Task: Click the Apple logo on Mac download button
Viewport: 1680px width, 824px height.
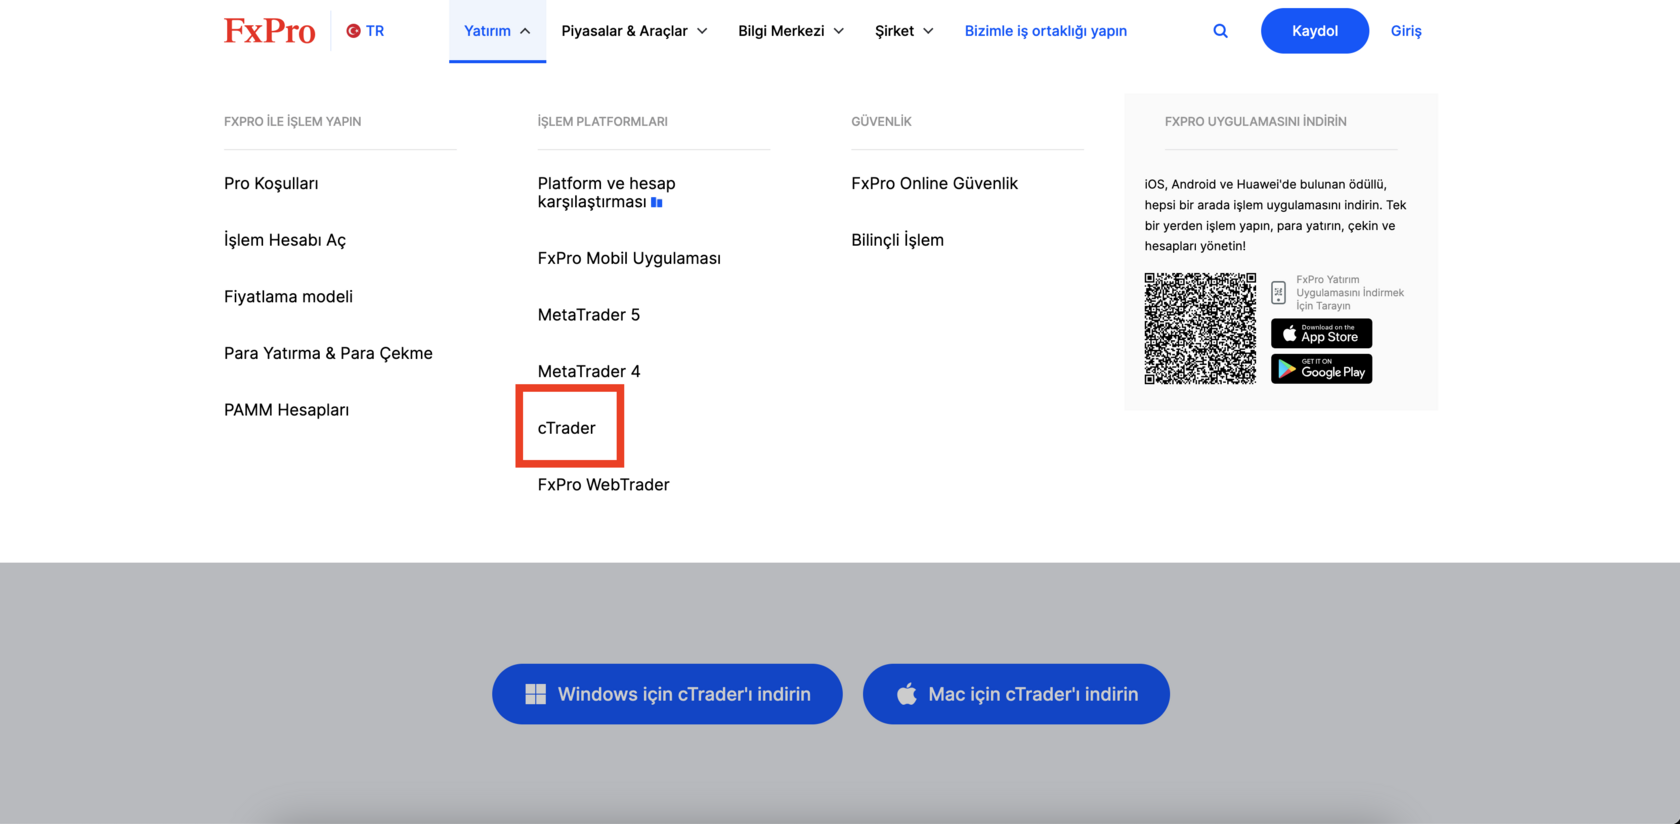Action: [906, 693]
